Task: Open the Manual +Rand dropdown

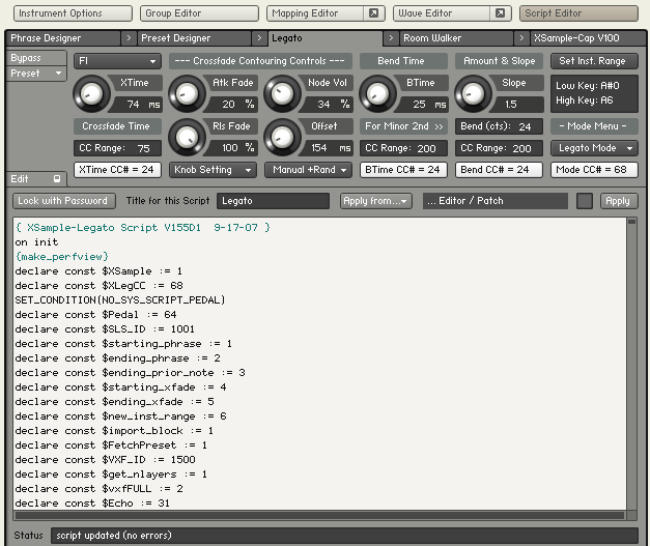Action: tap(308, 170)
